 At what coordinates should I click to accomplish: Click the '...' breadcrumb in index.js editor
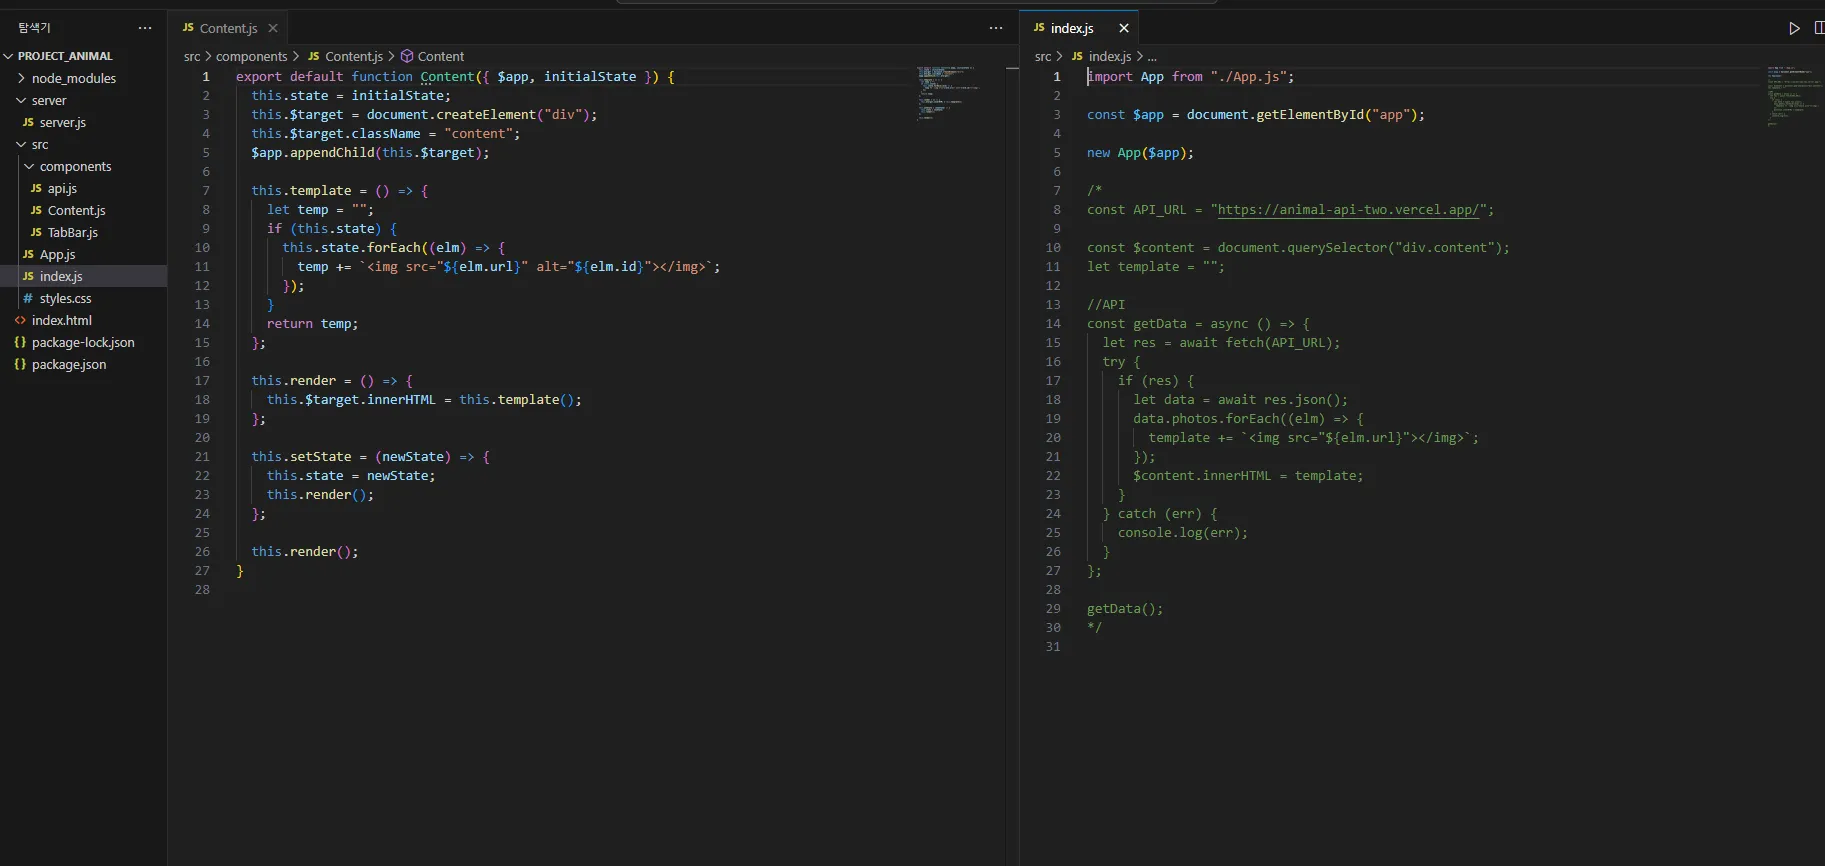point(1152,57)
